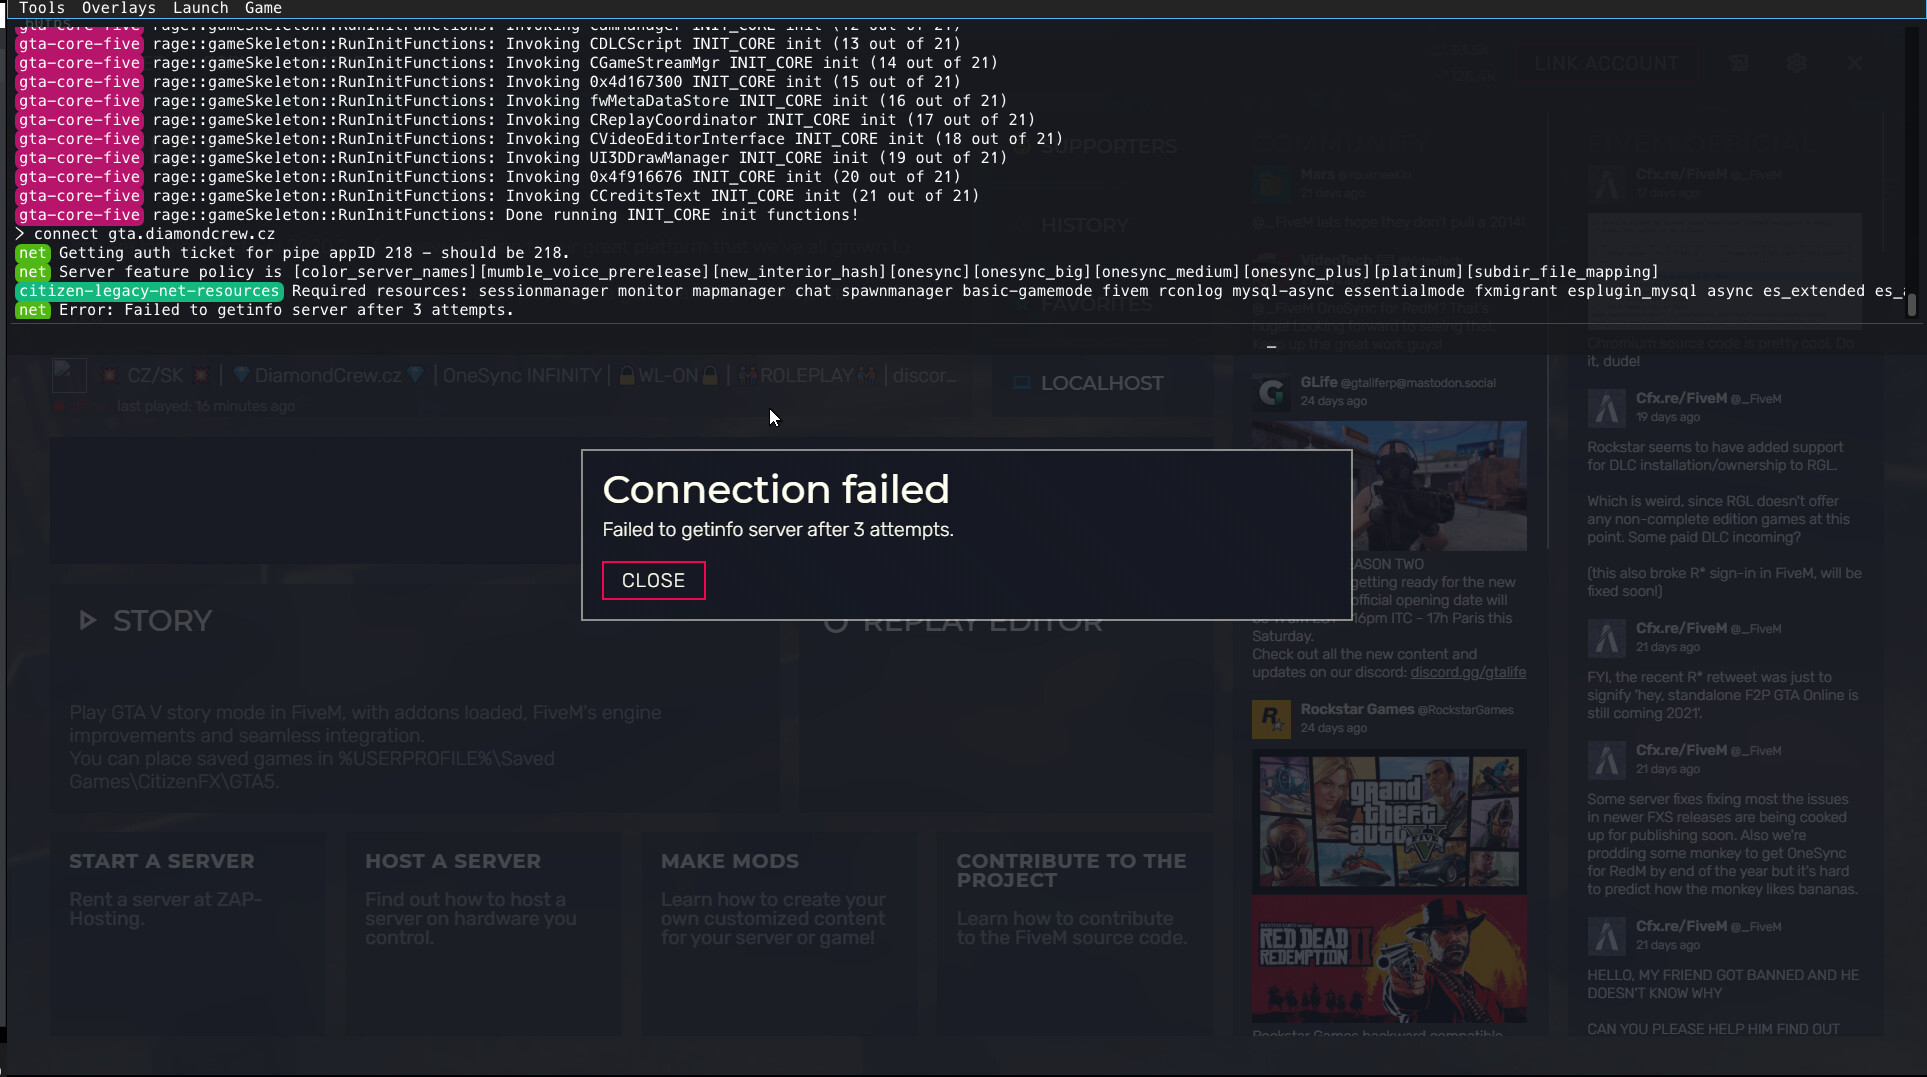
Task: Open the Red Dead Redemption II image
Action: point(1389,958)
